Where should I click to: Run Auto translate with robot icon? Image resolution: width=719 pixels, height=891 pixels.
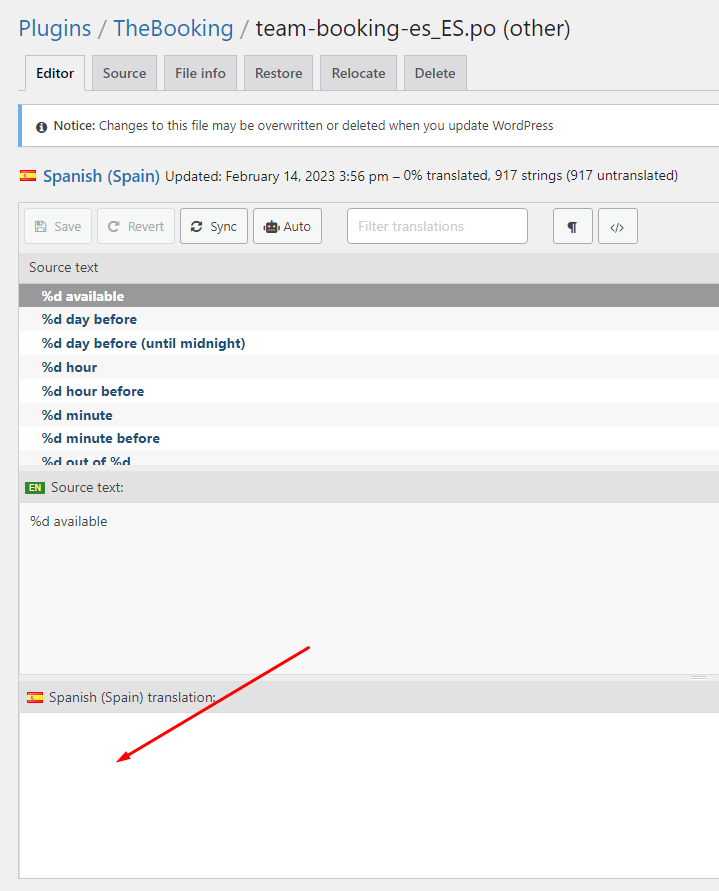click(287, 226)
